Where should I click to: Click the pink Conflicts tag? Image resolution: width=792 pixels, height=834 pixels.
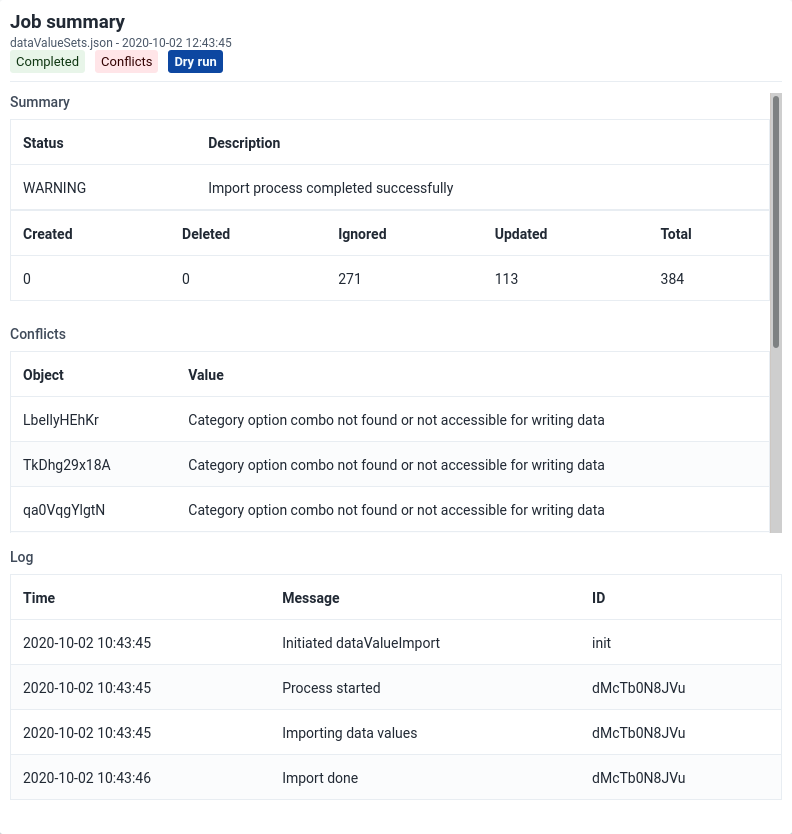(x=126, y=62)
